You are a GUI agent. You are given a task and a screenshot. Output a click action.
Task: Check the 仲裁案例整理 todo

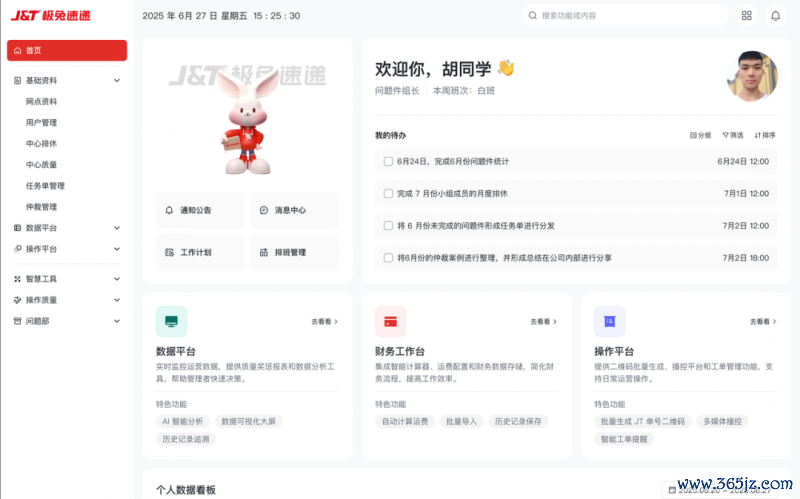click(388, 258)
